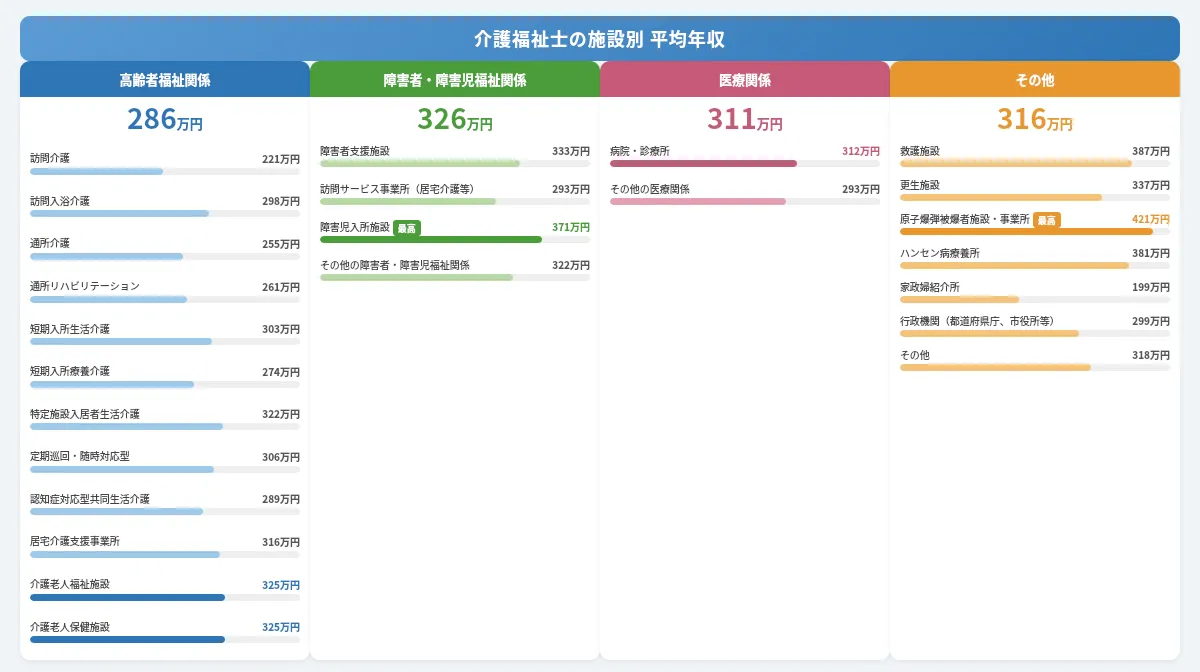Click the 認知症対応型共同生活介護 label
The image size is (1200, 672).
coord(90,499)
